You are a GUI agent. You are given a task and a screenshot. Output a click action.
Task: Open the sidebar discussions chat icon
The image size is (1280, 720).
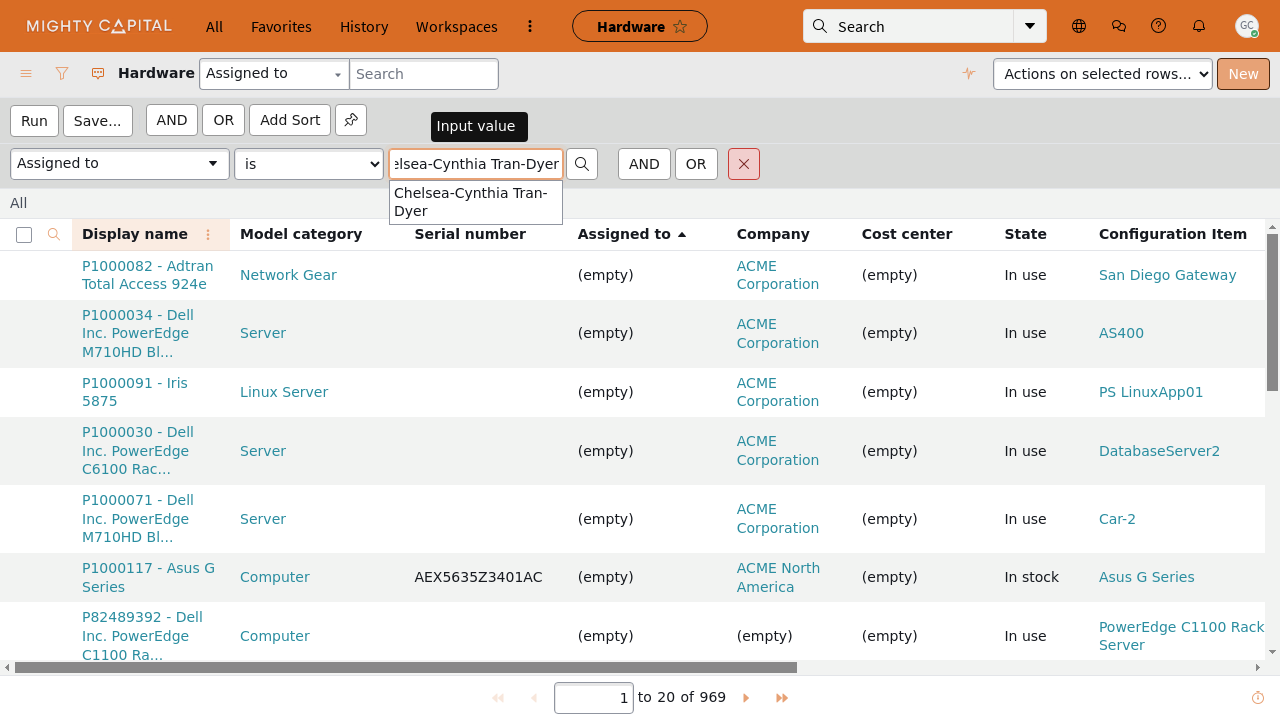pyautogui.click(x=1119, y=26)
